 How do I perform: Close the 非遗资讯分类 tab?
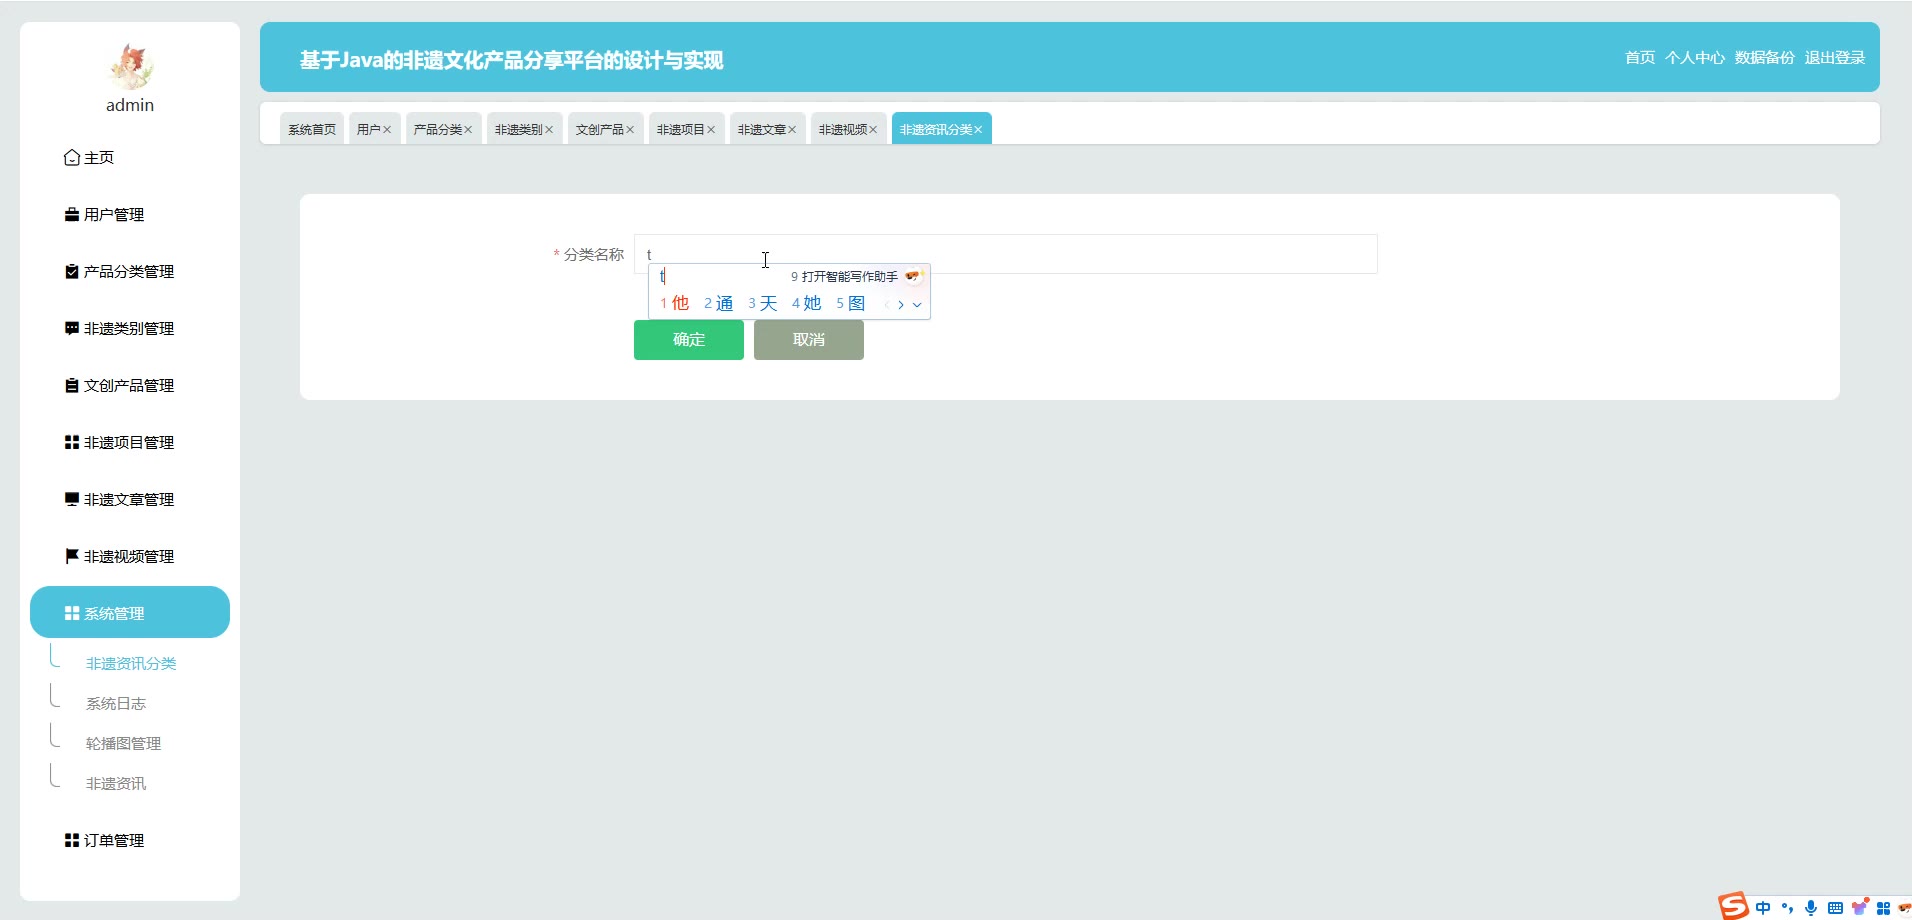pos(978,130)
